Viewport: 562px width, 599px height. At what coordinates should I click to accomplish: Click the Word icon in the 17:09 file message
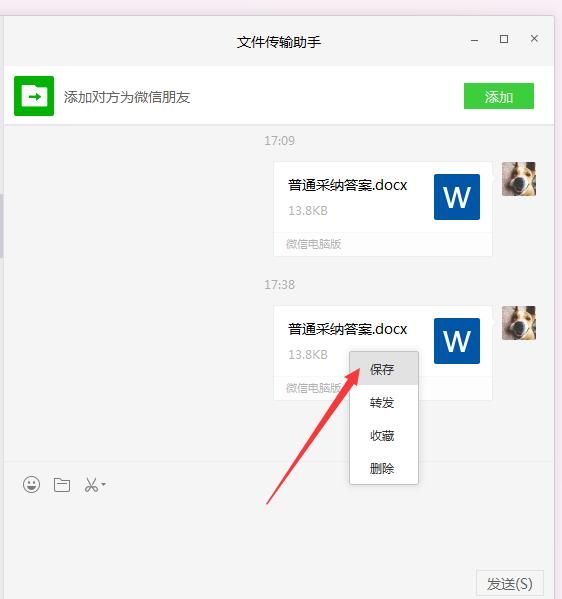(457, 197)
